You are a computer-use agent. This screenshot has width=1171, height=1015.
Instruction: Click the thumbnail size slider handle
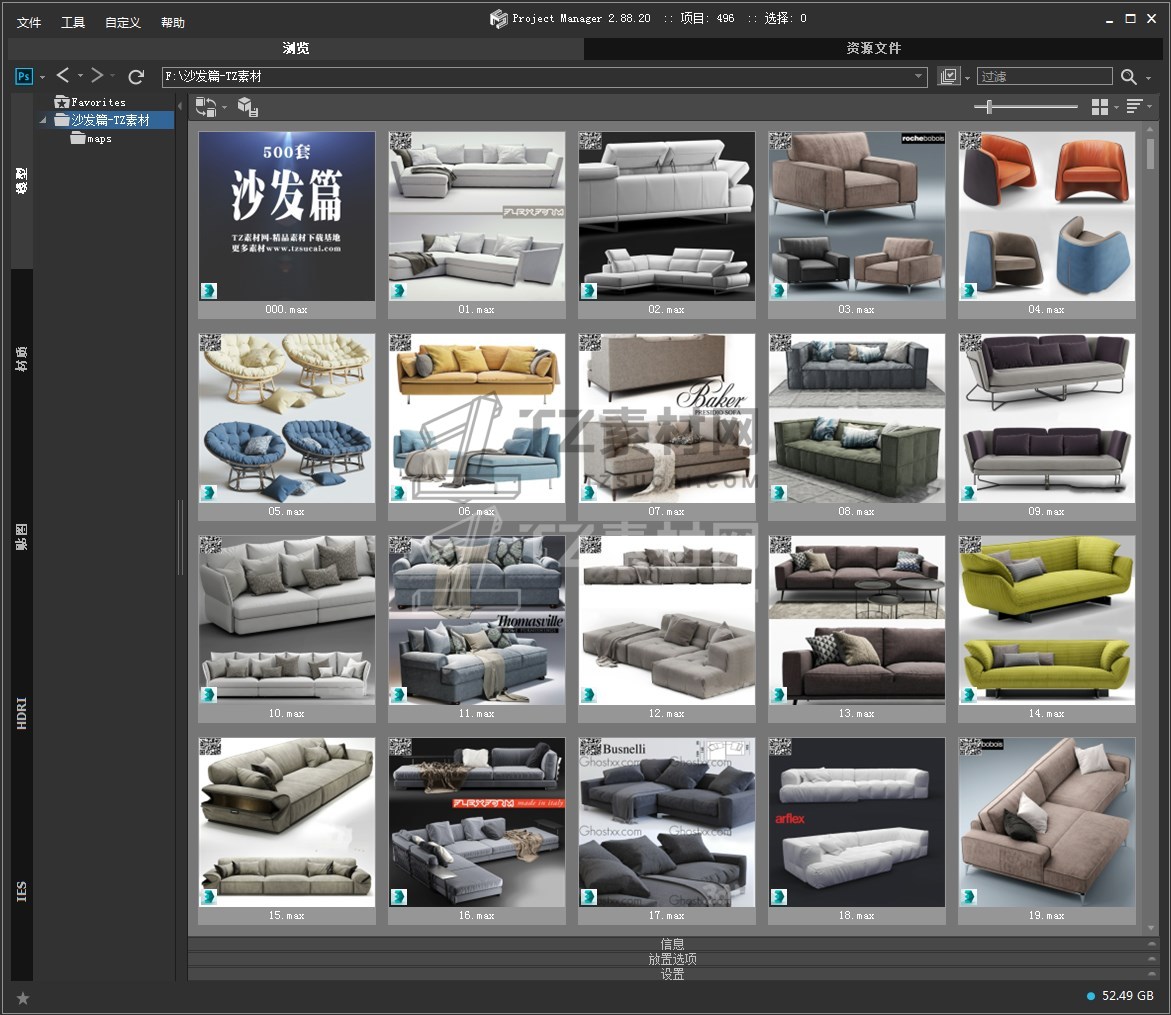[x=989, y=106]
